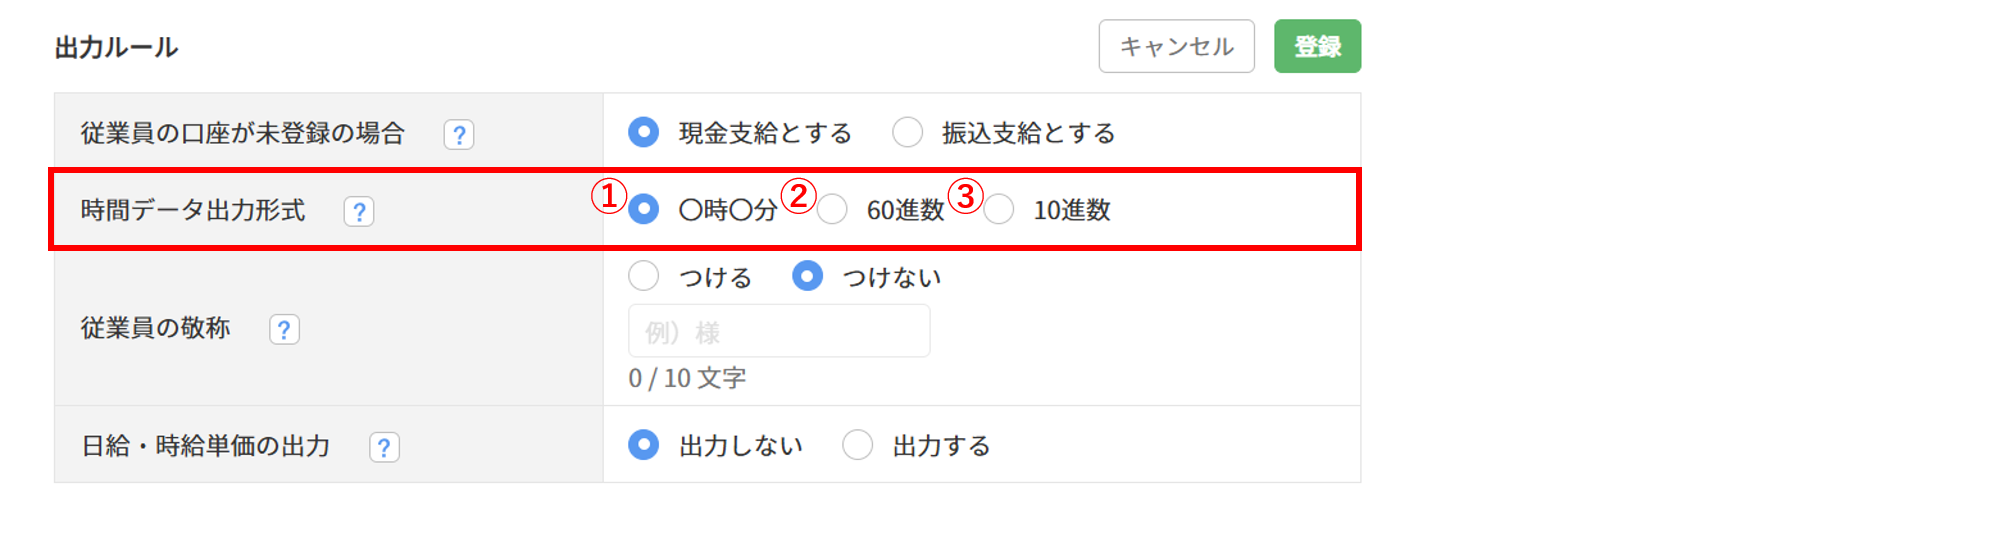Focus the honorific text field 例）様
This screenshot has height=551, width=2000.
click(779, 331)
